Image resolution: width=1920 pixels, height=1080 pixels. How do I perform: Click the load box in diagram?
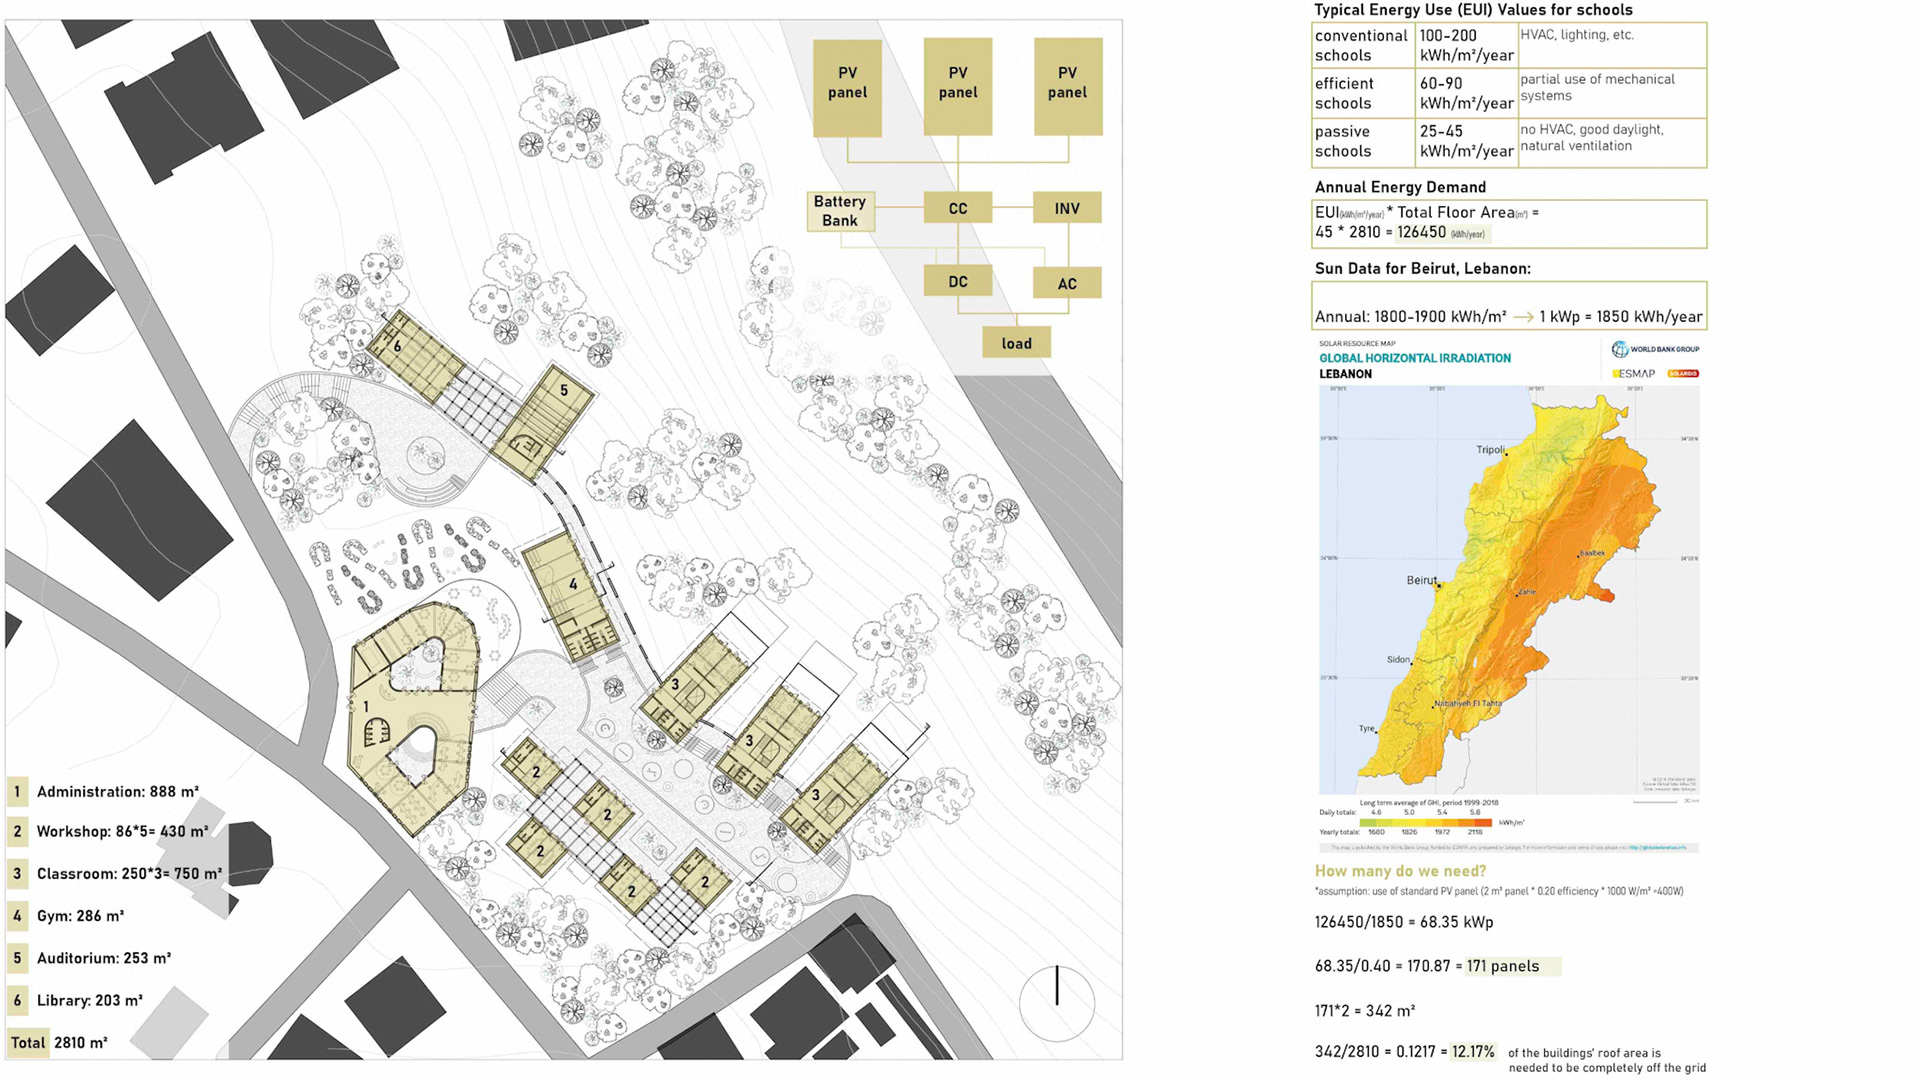pyautogui.click(x=1016, y=343)
